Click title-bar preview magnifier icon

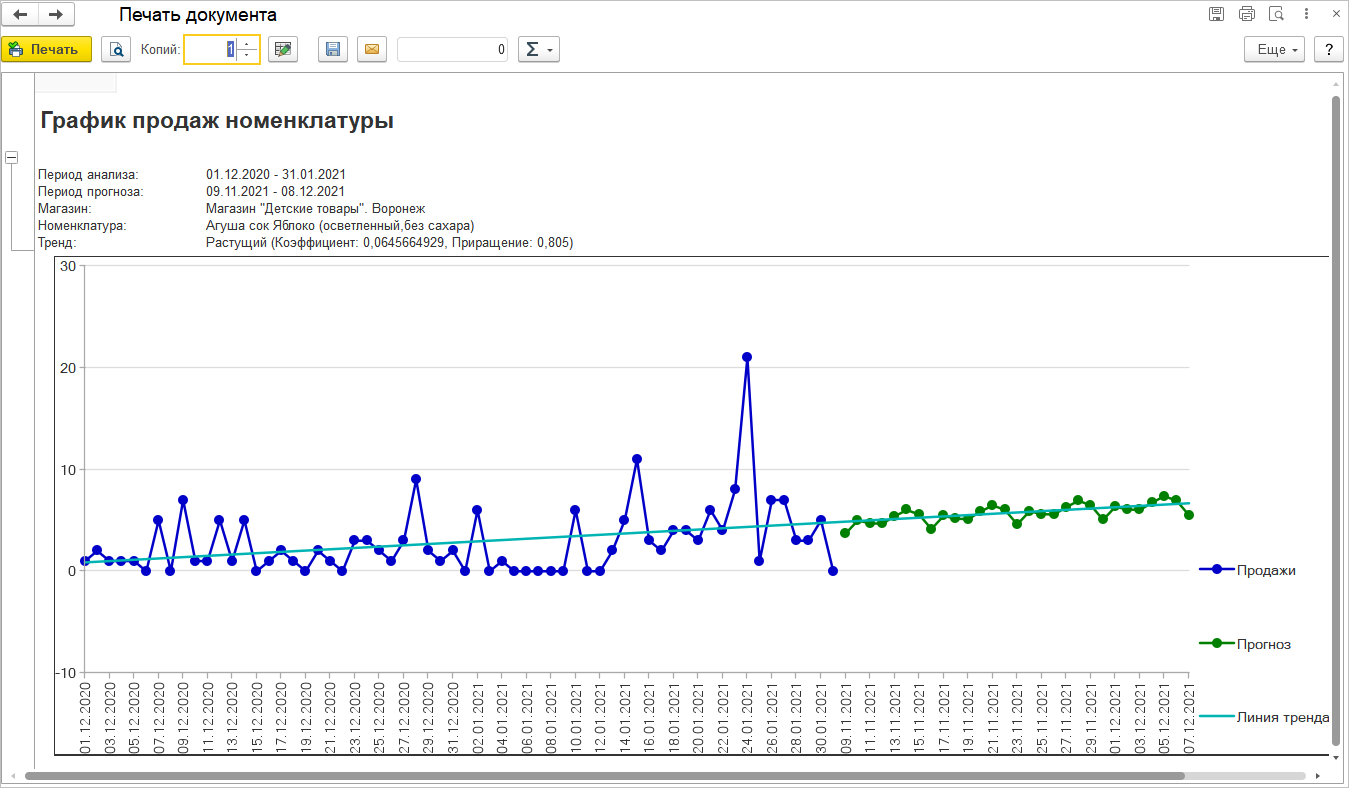point(1276,14)
